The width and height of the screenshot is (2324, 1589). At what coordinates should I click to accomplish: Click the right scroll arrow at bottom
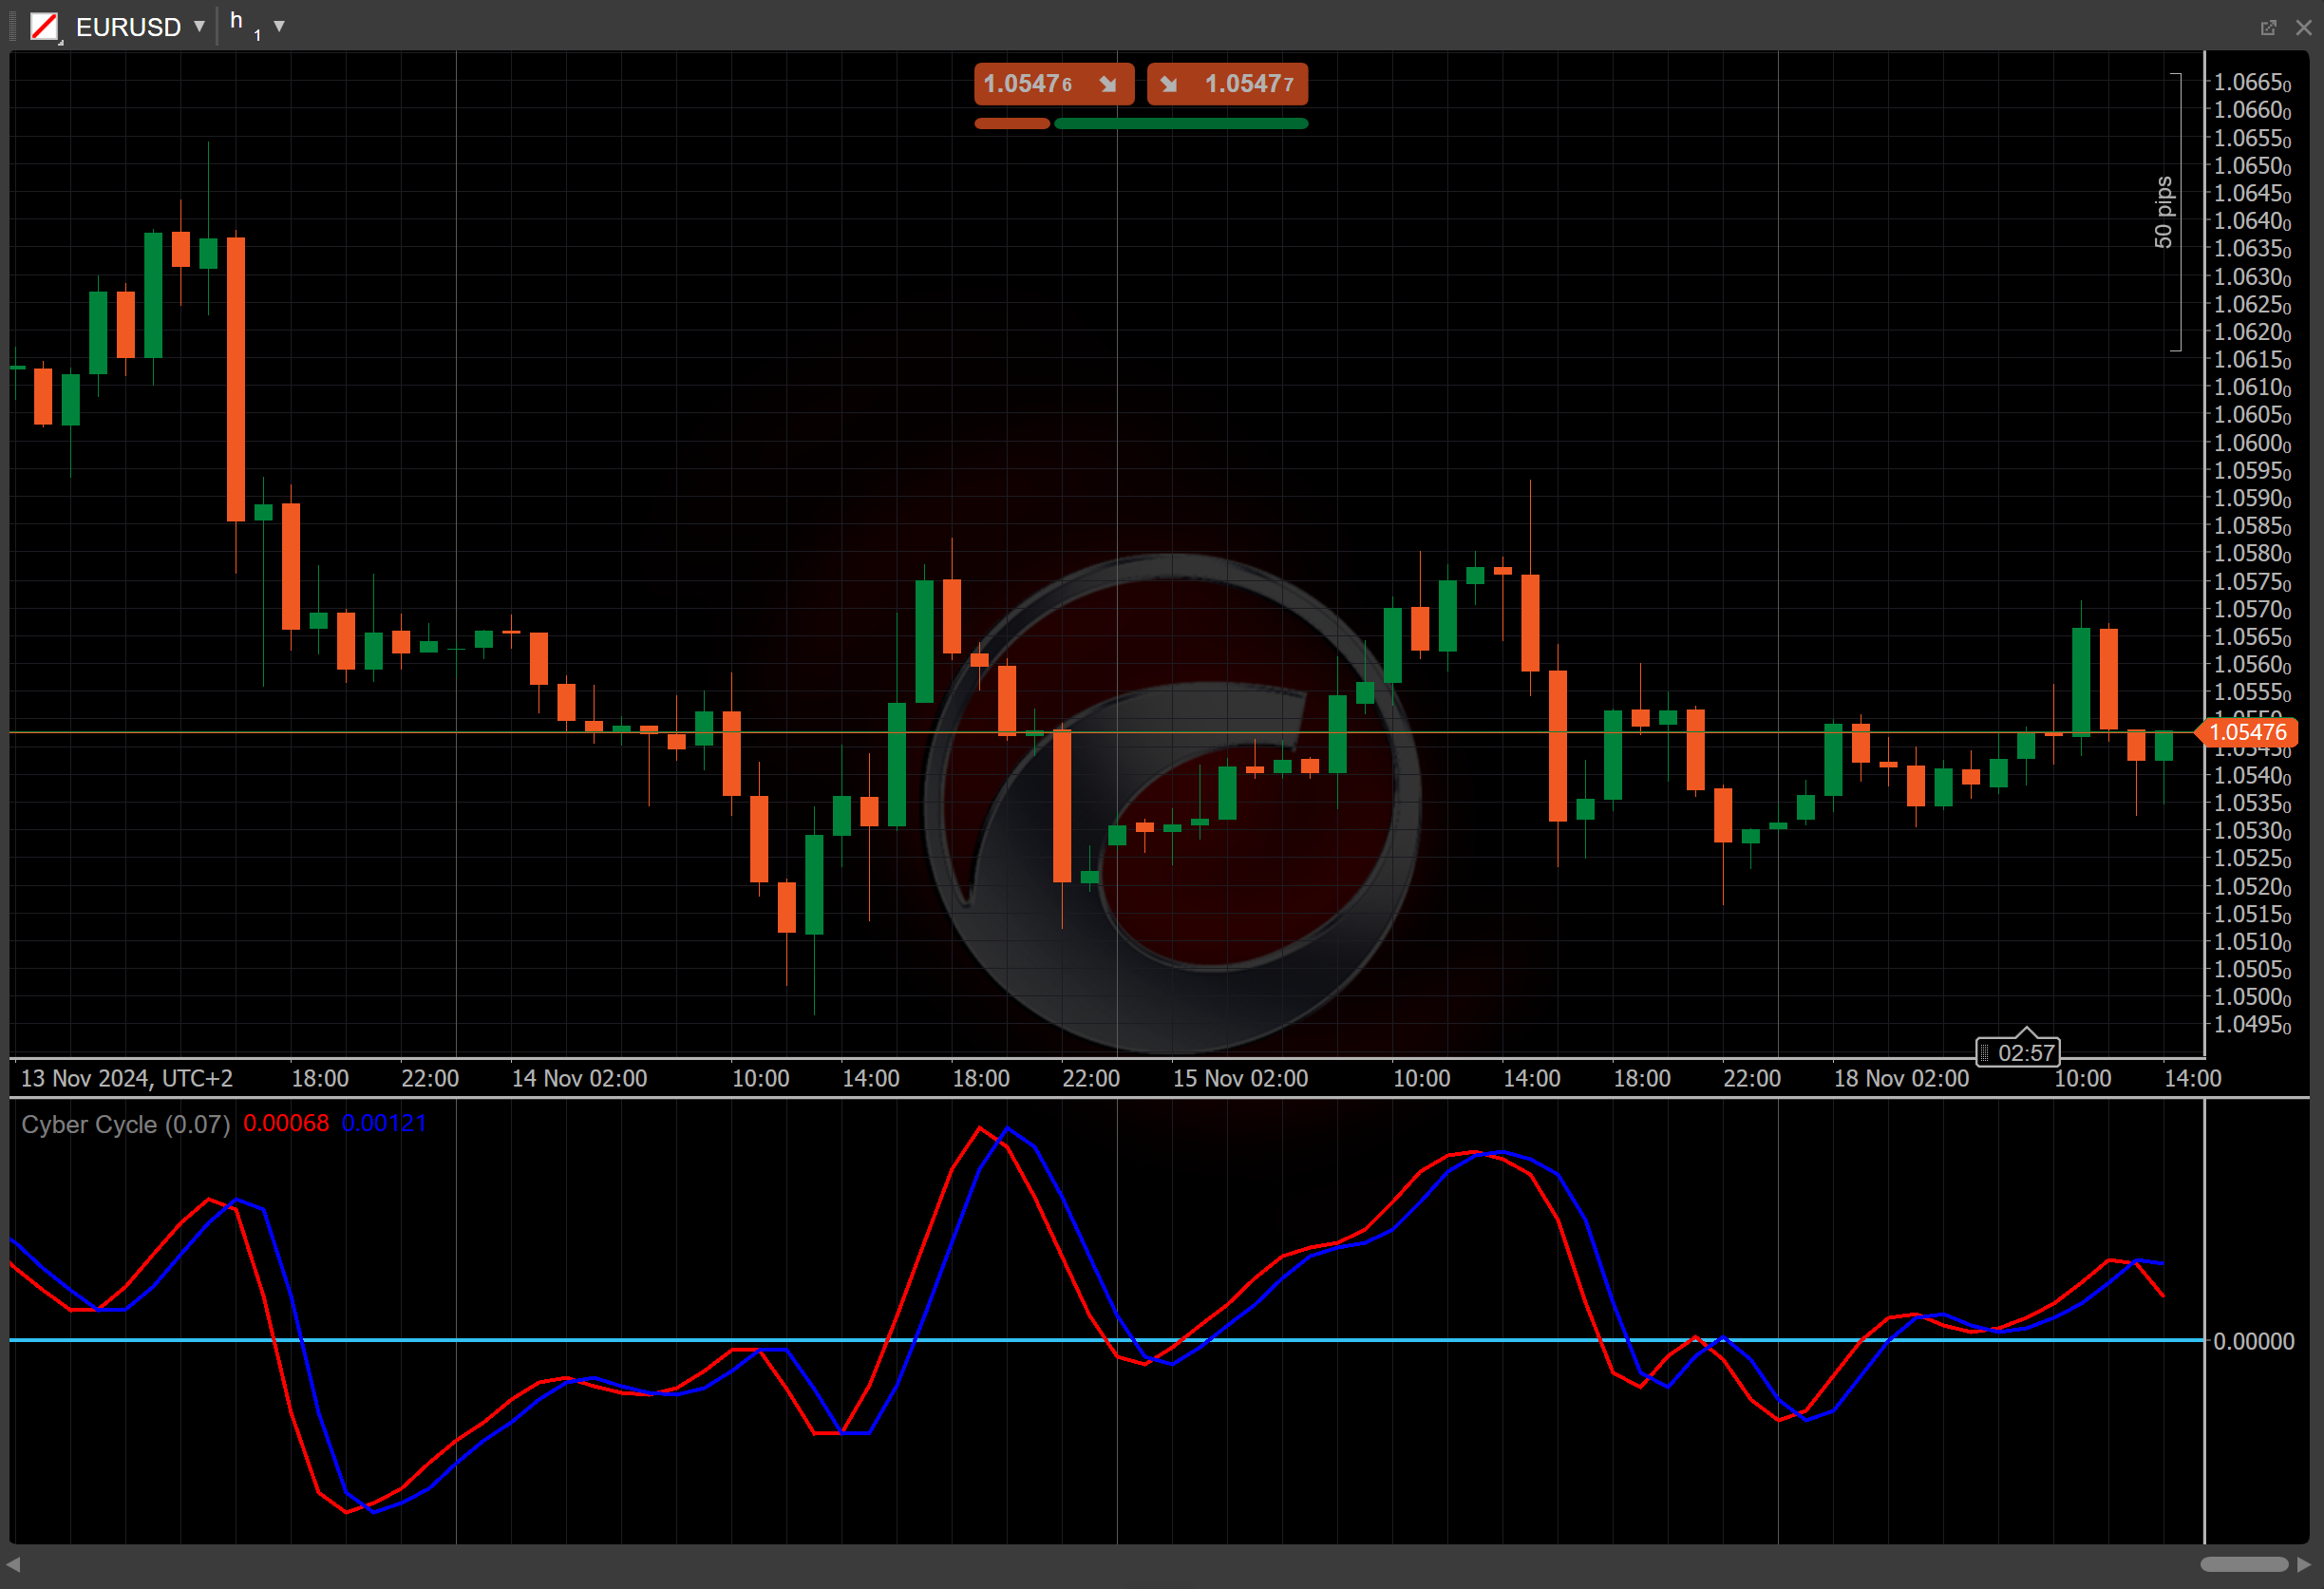coord(2304,1564)
